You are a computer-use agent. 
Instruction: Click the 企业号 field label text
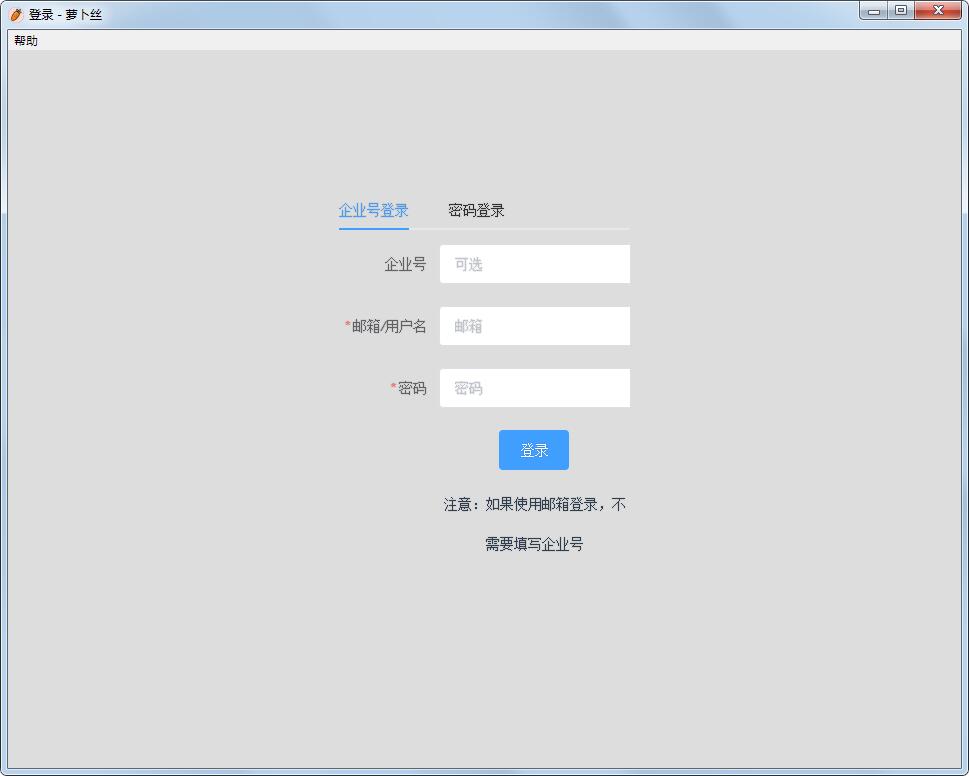click(x=407, y=264)
